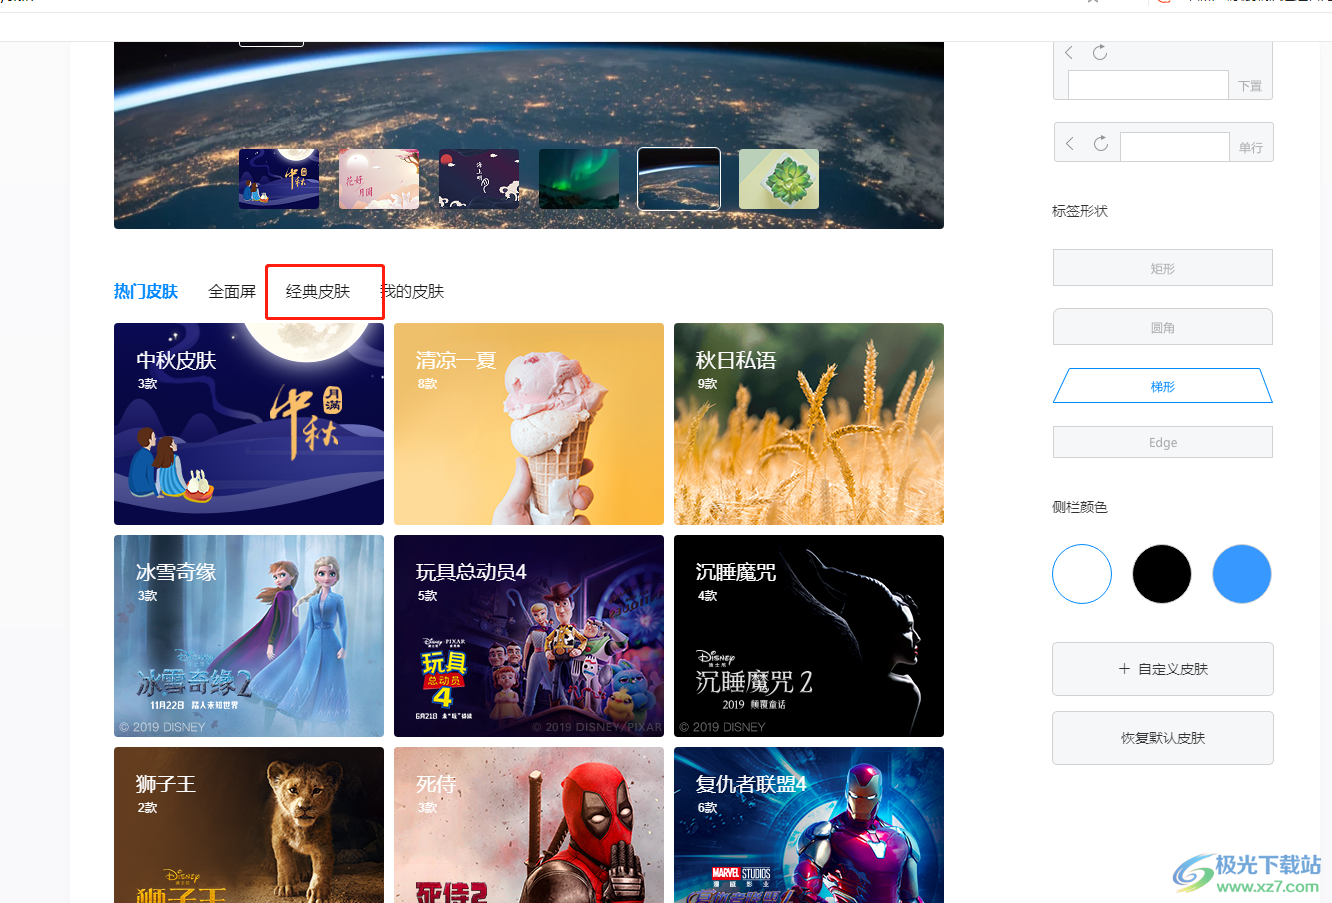This screenshot has height=903, width=1332.
Task: Switch to the 全面屏 tab
Action: [x=232, y=291]
